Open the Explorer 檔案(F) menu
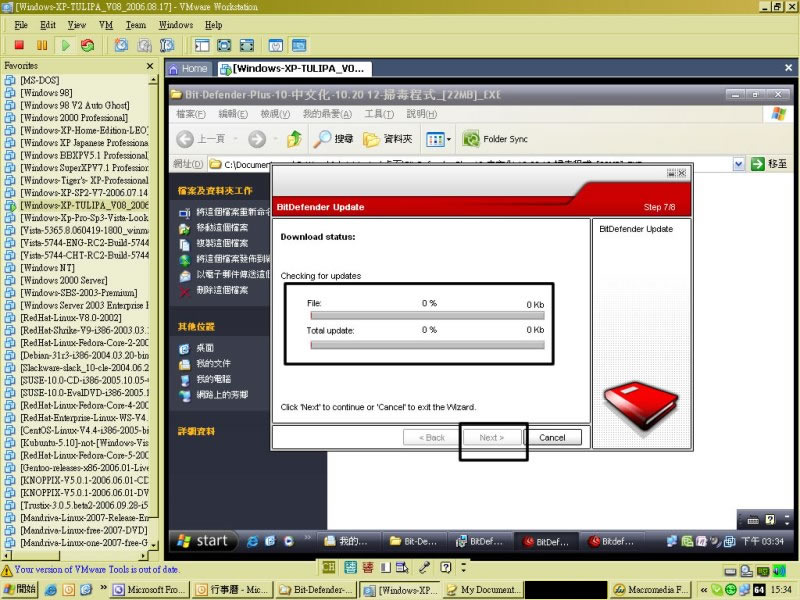Viewport: 800px width, 600px height. tap(191, 114)
